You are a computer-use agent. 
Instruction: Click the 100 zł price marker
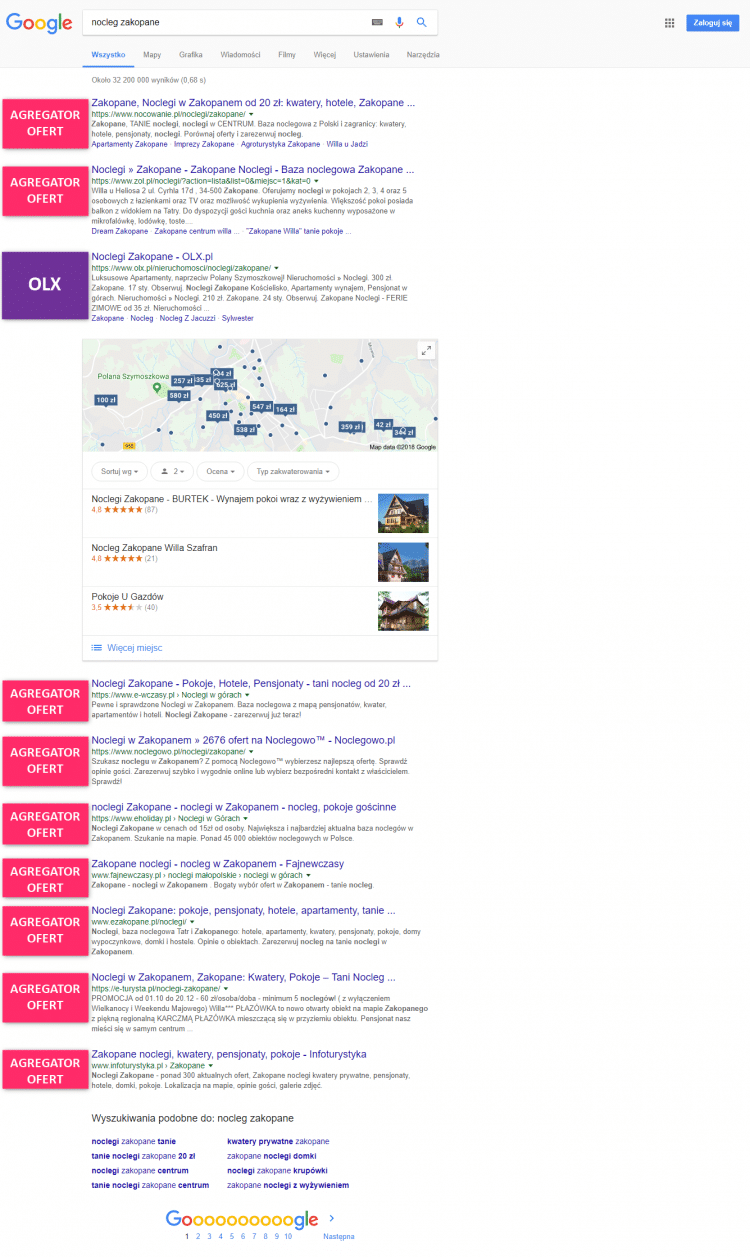tap(106, 400)
